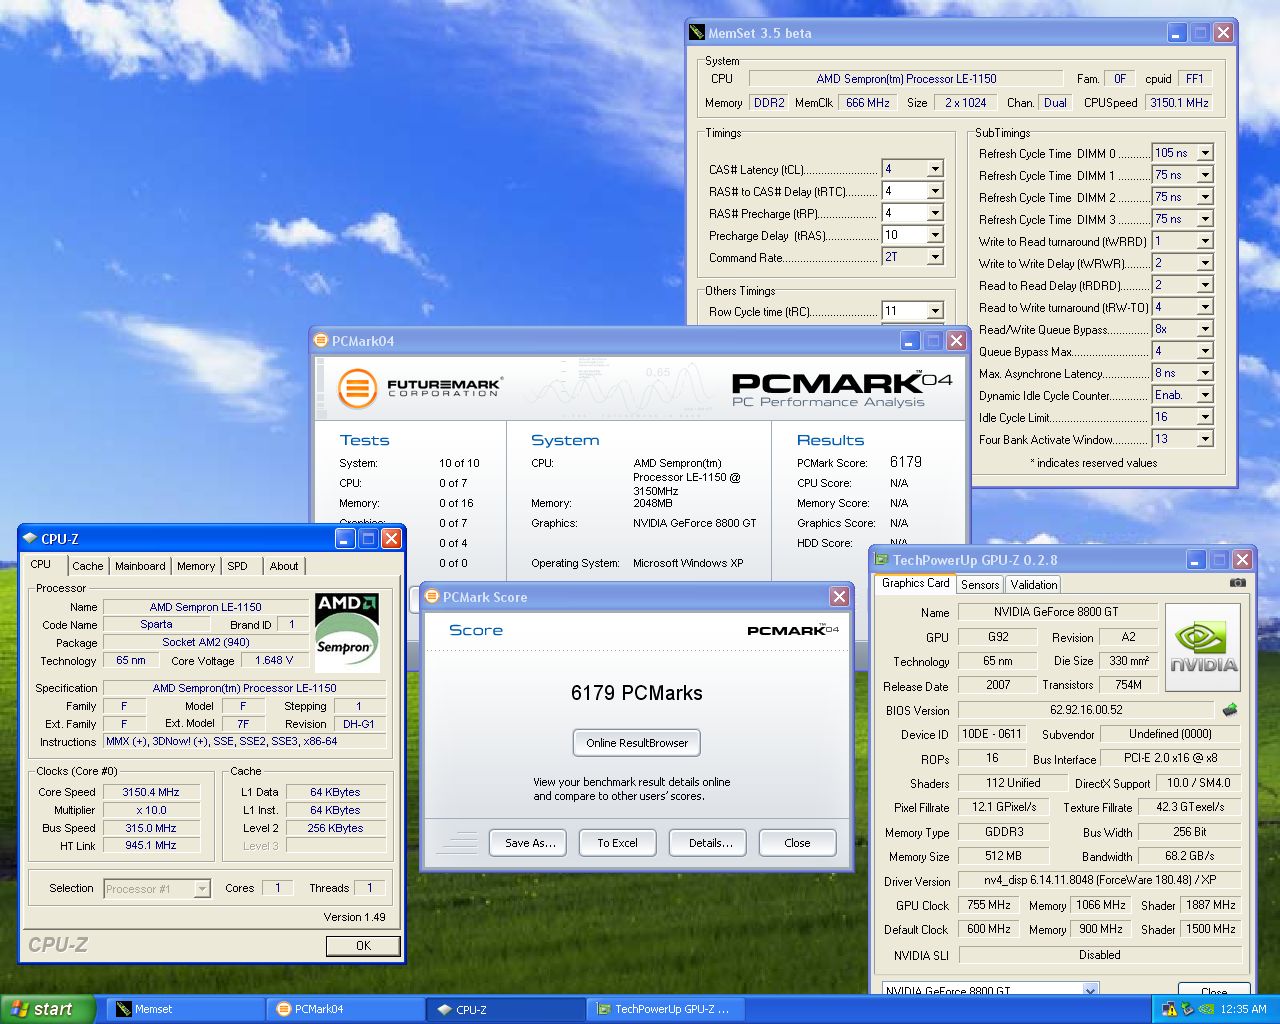The image size is (1280, 1024).
Task: Click the PCMark Score value 6179
Action: click(905, 462)
